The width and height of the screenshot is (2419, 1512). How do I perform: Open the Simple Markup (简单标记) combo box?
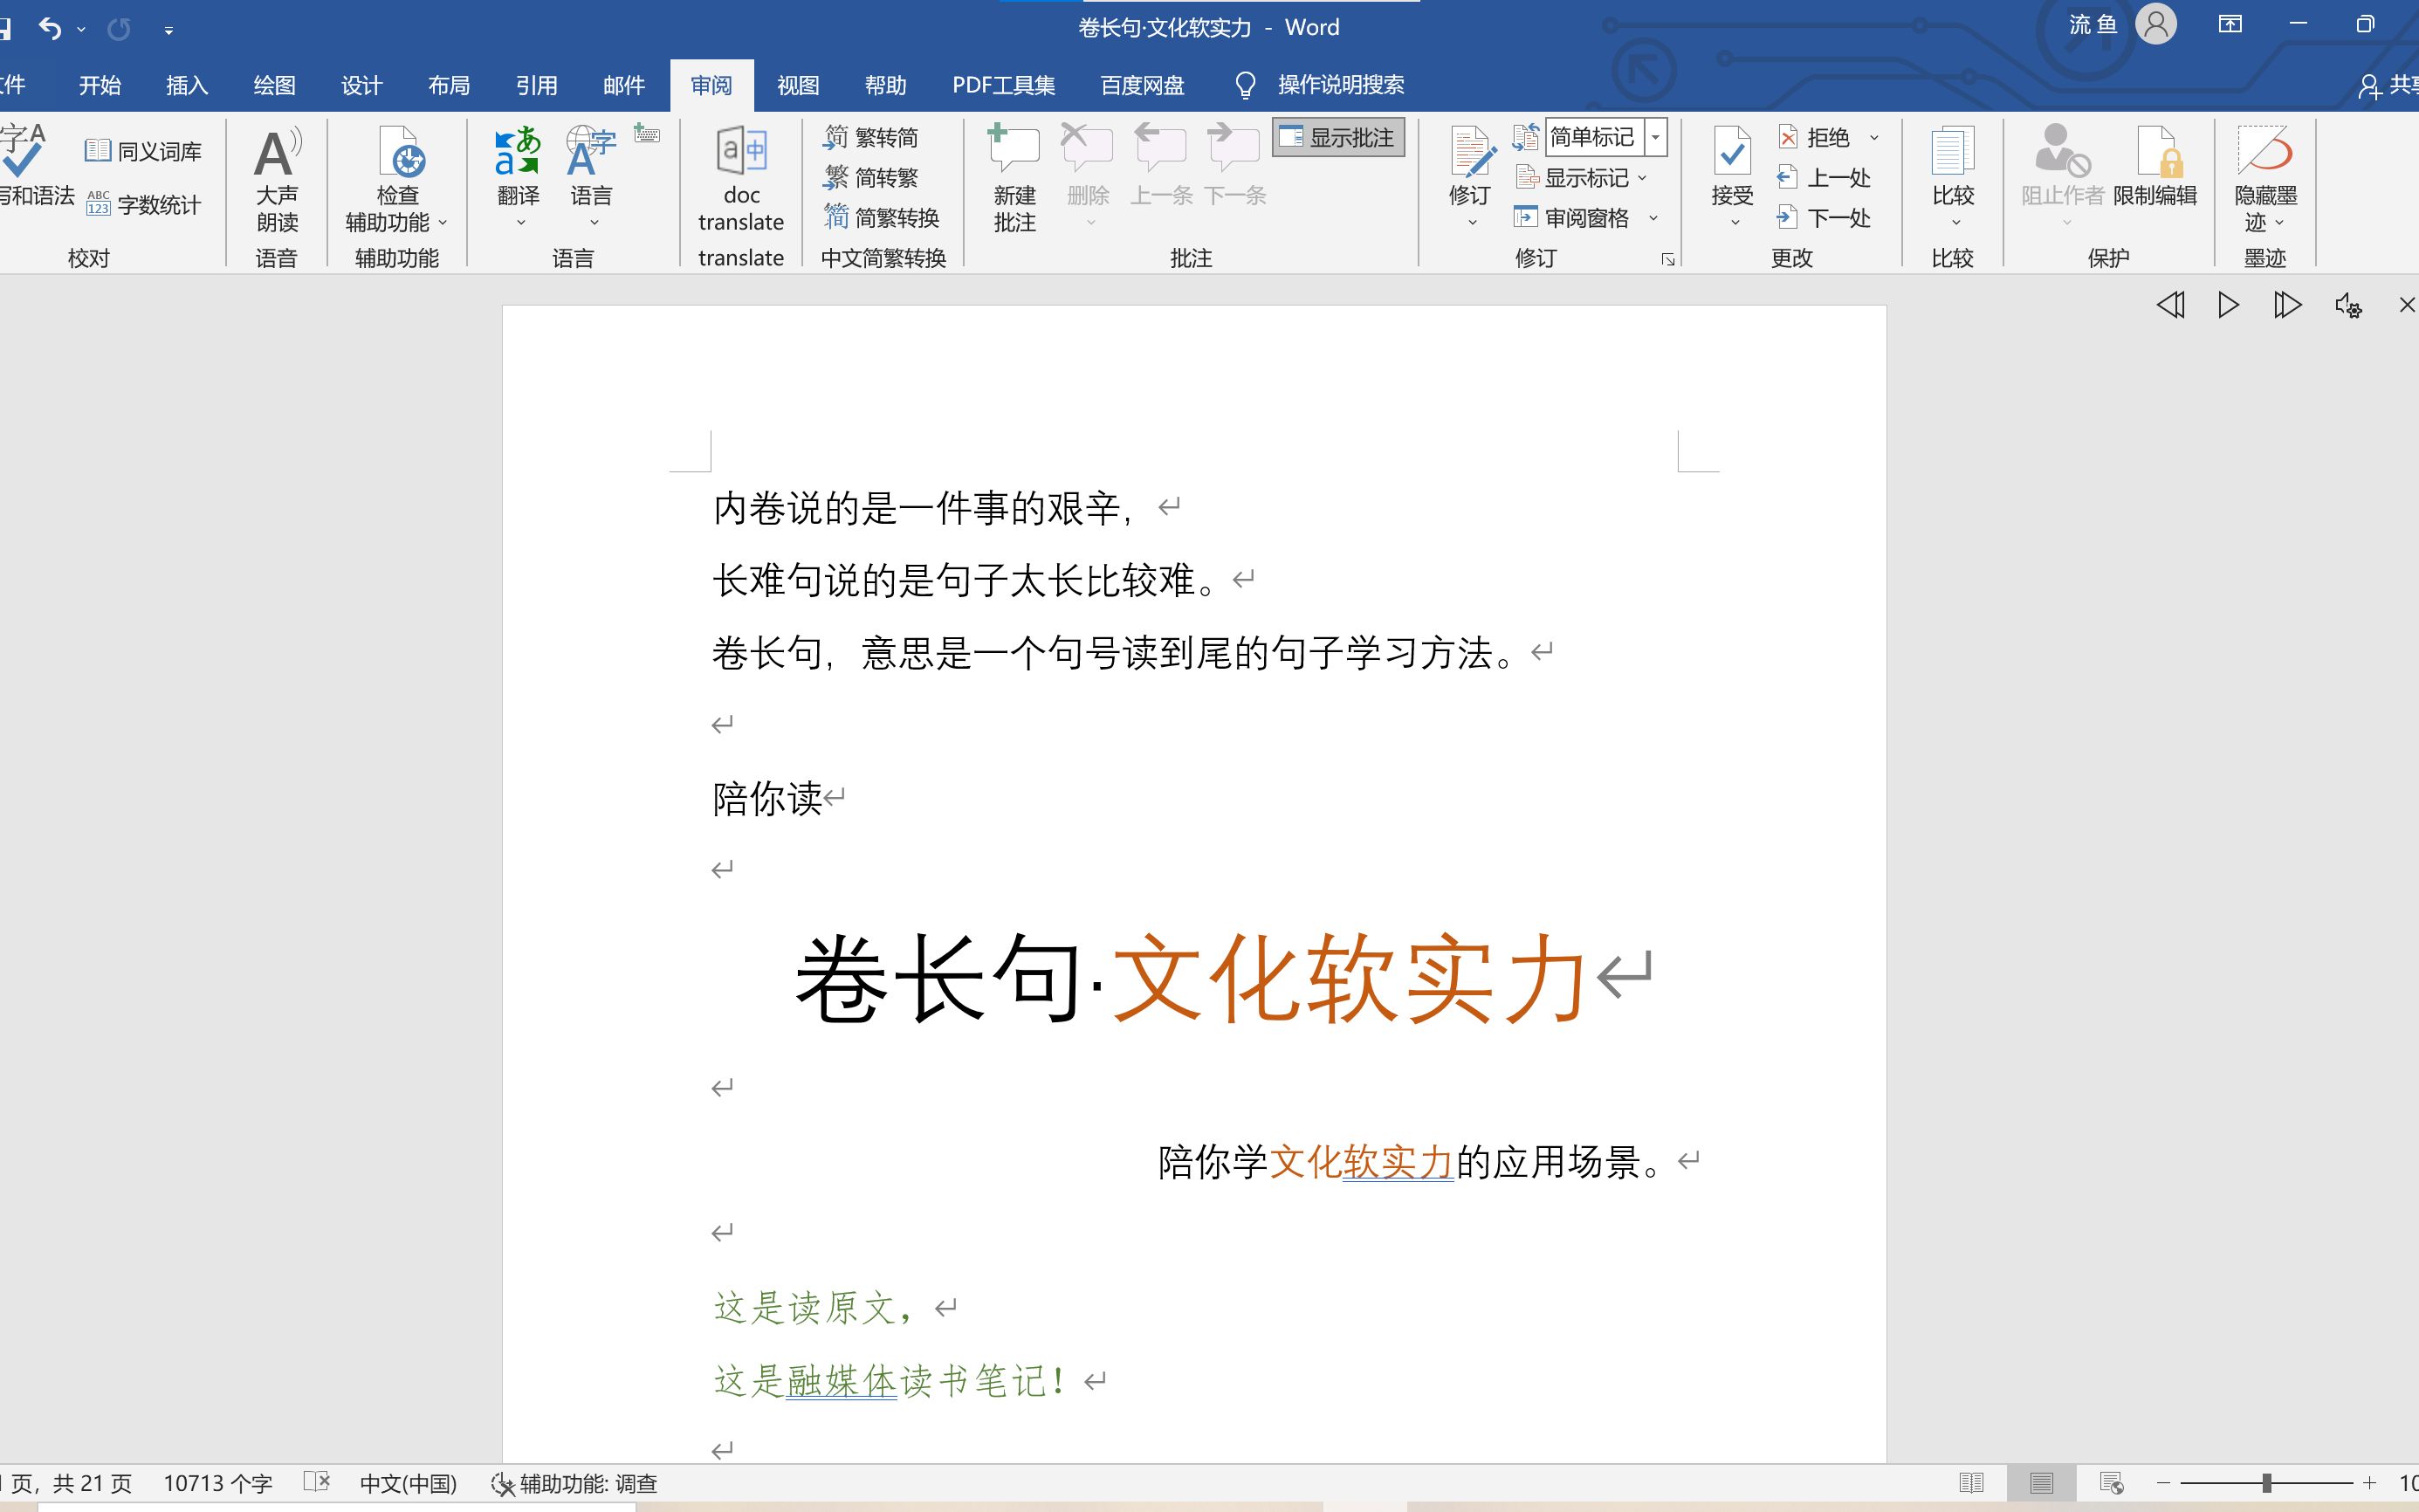[1605, 137]
